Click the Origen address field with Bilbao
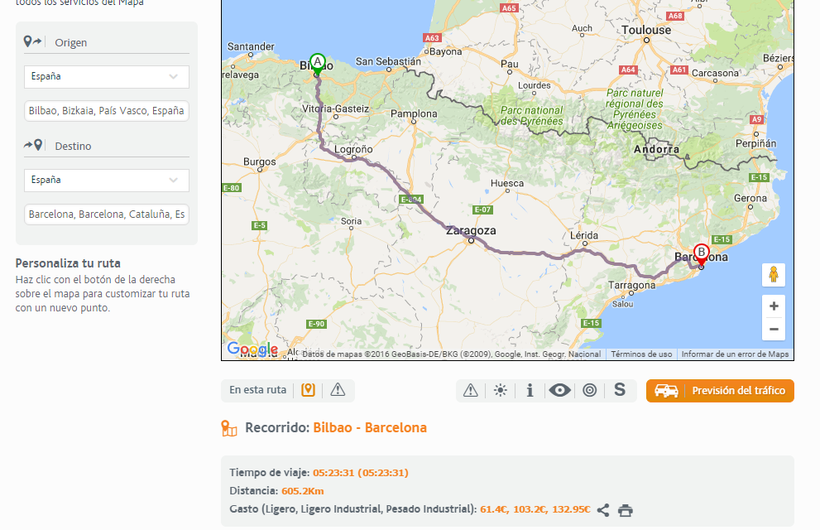Screen dimensions: 820x530 click(x=107, y=111)
